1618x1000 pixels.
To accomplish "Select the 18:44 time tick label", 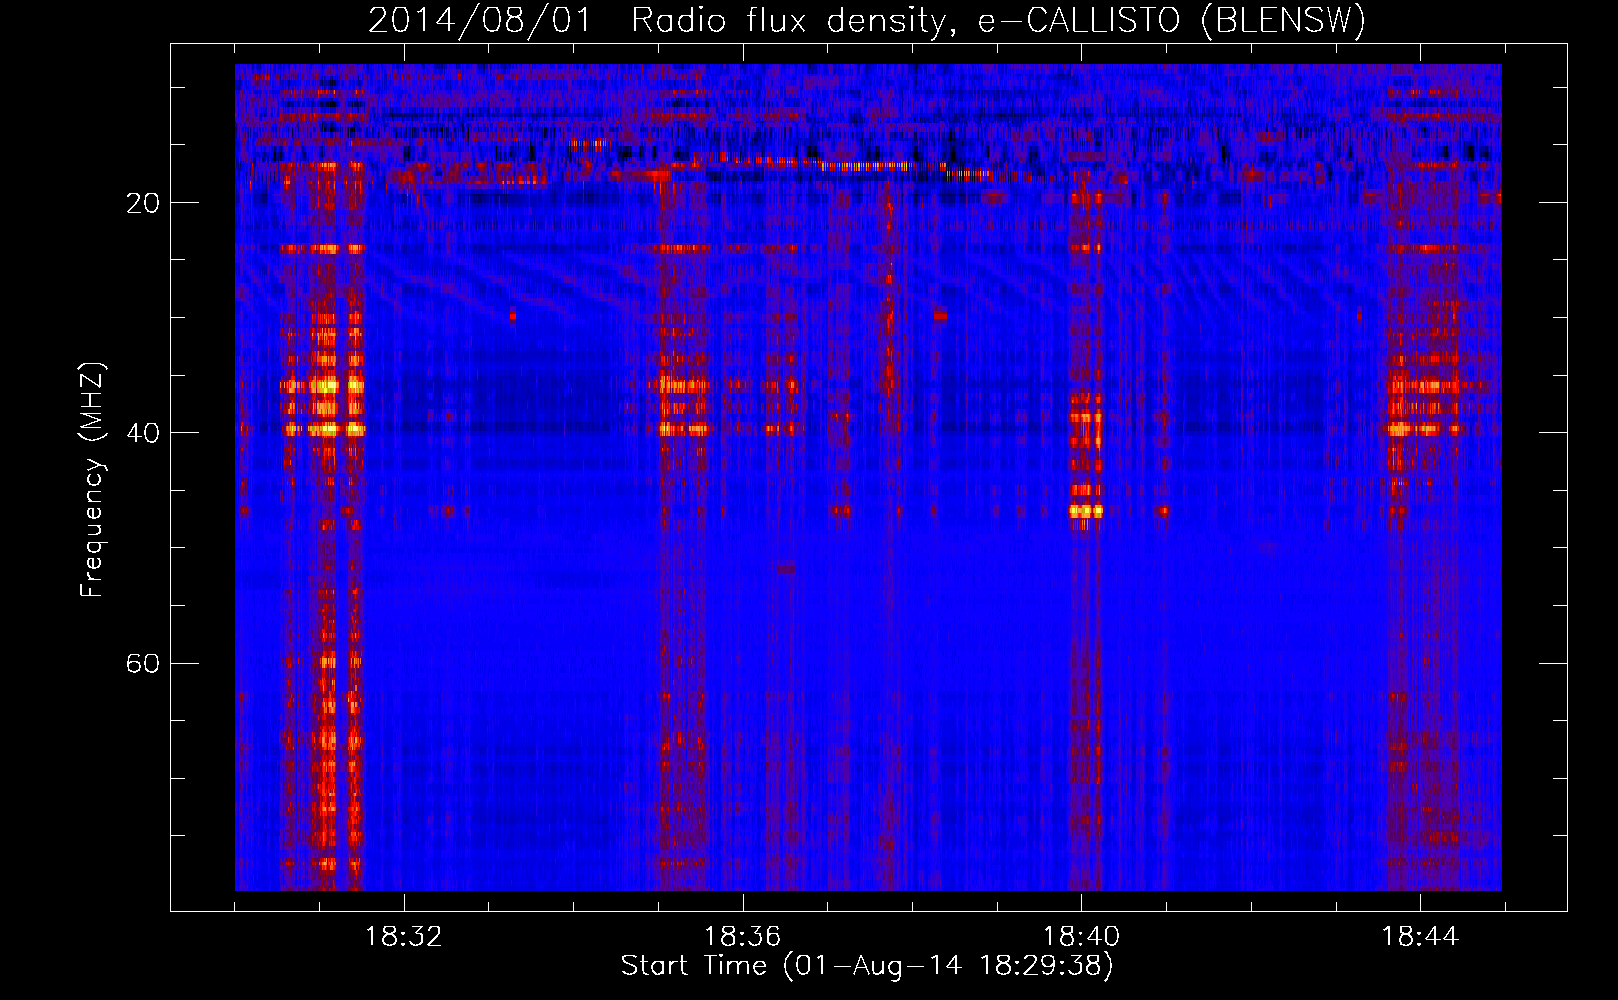I will (x=1420, y=937).
